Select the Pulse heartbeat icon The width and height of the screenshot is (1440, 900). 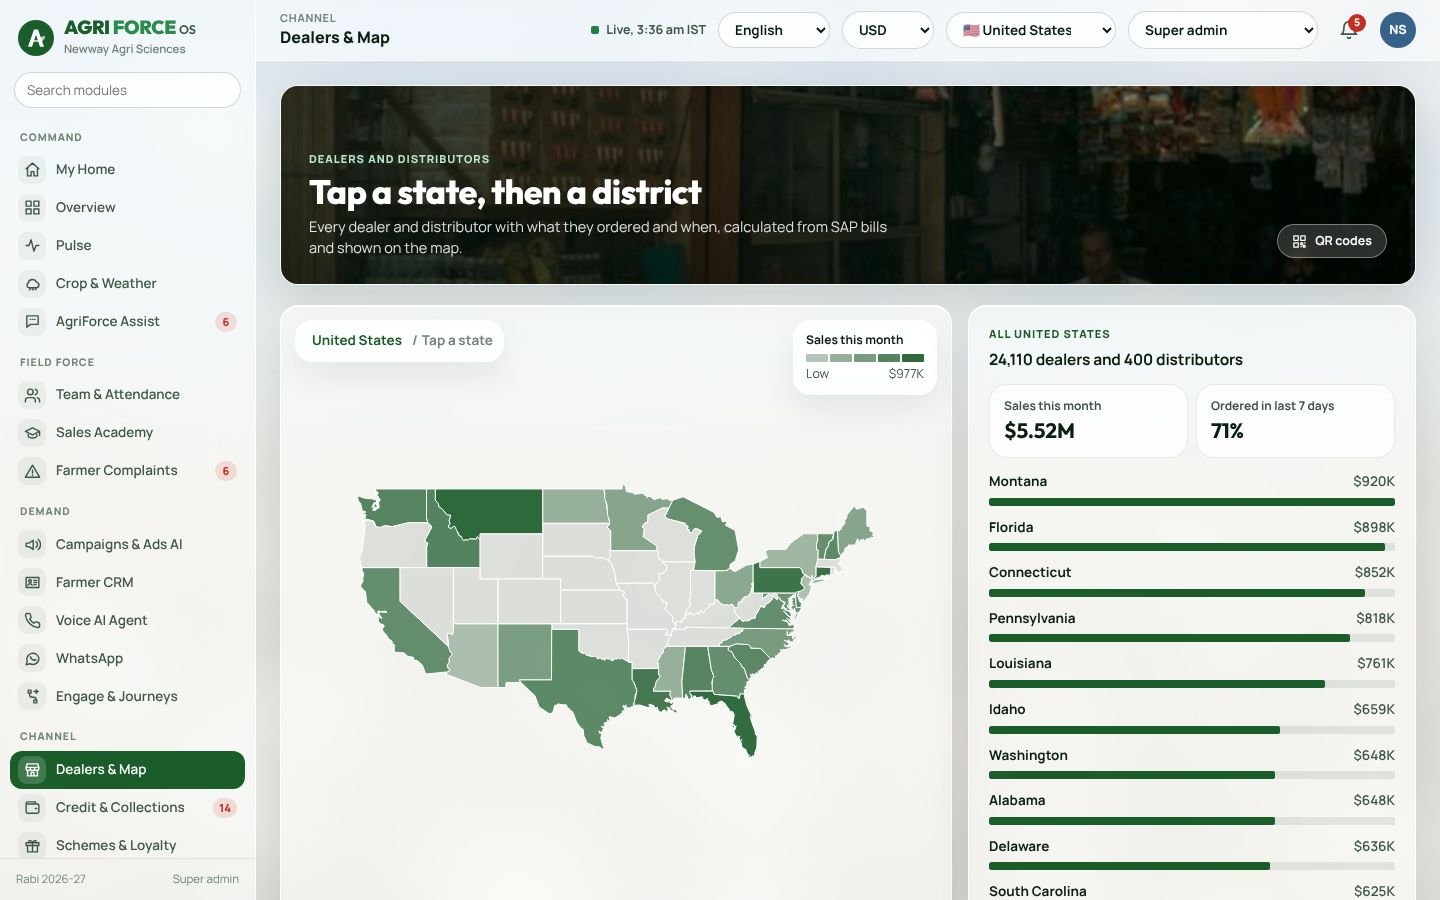tap(33, 246)
